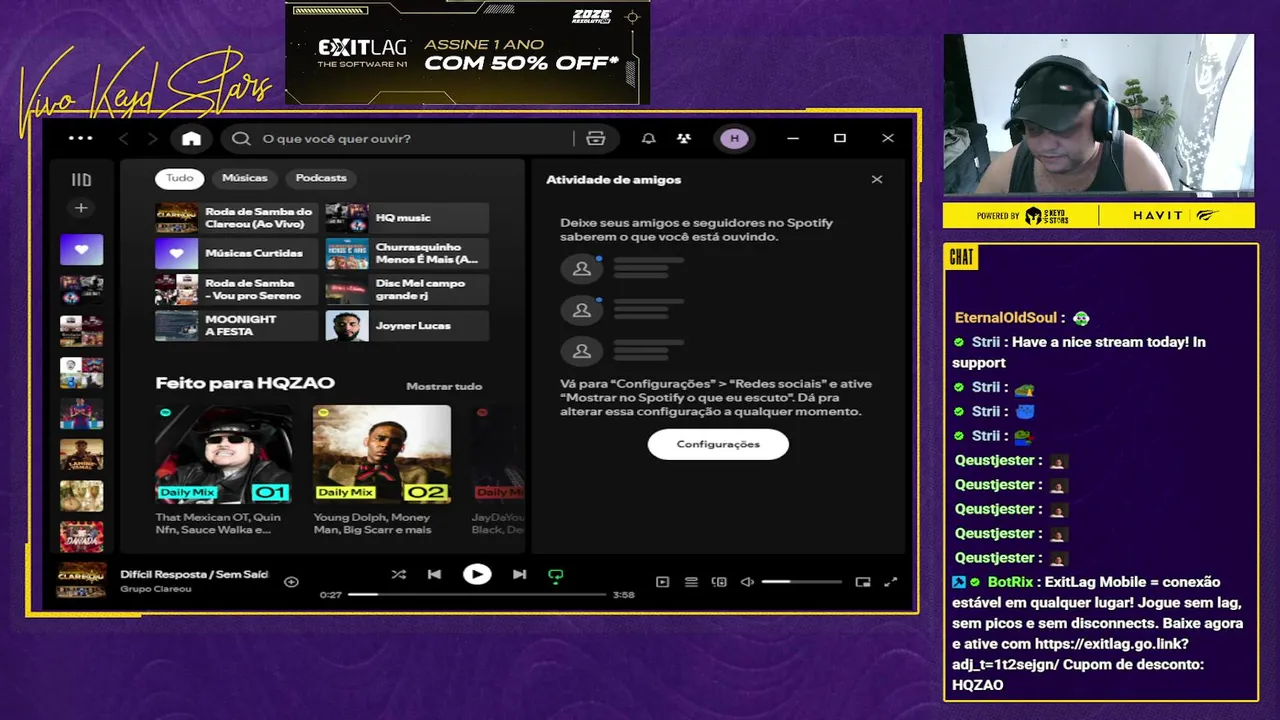Screen dimensions: 1280x720
Task: Go back with the left arrow
Action: 124,138
